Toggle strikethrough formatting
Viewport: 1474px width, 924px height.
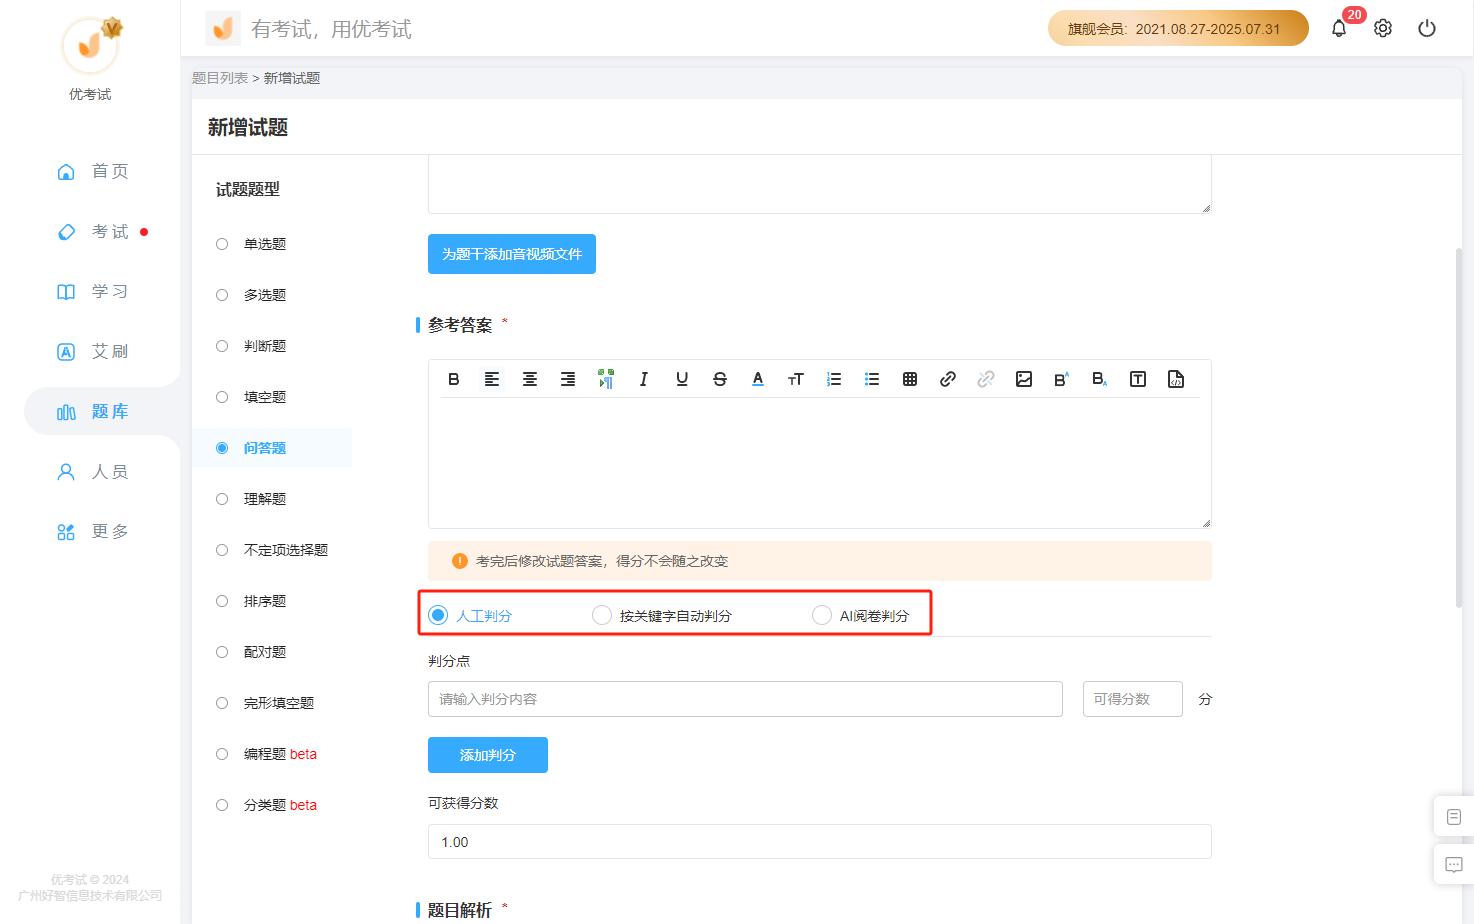point(720,379)
